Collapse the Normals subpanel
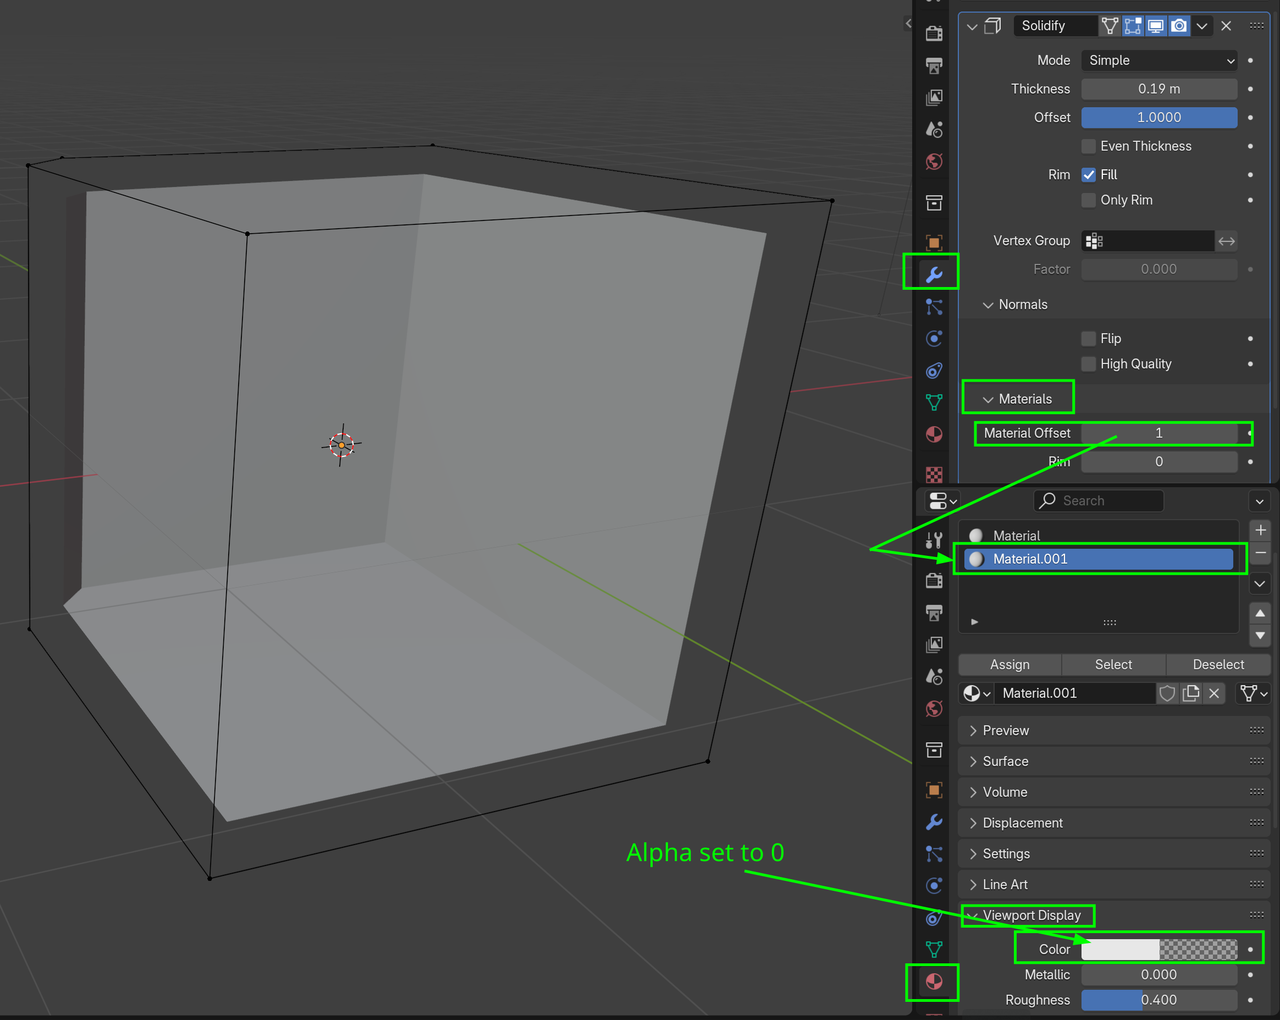The height and width of the screenshot is (1020, 1280). point(1022,305)
